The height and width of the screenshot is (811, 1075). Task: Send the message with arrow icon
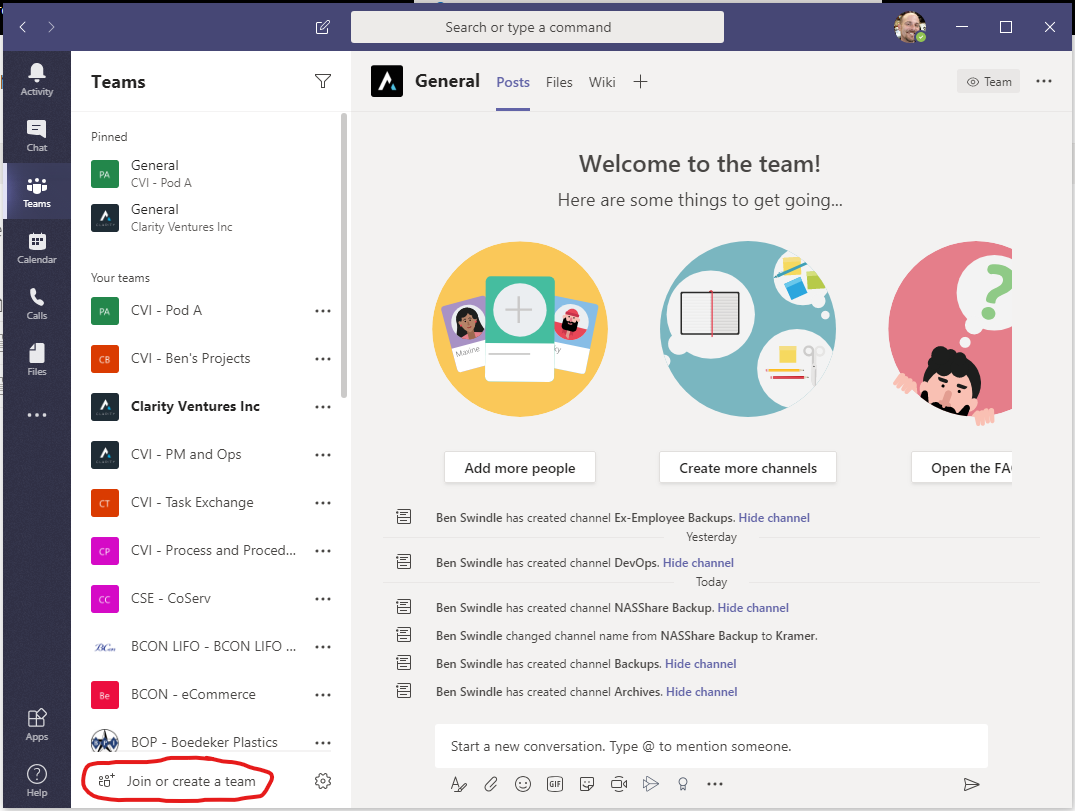click(x=971, y=784)
